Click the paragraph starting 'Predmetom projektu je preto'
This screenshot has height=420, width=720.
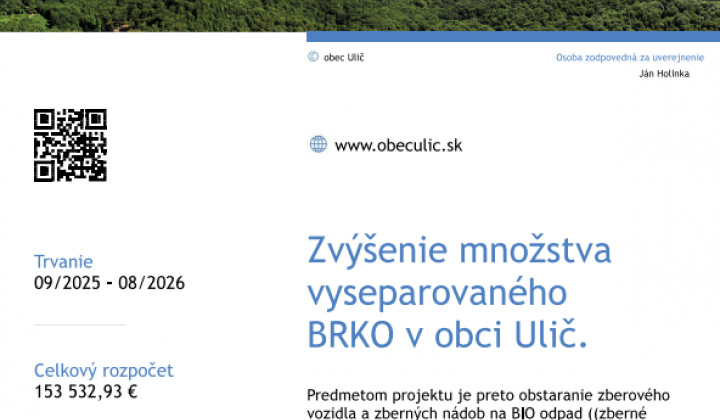coord(488,404)
